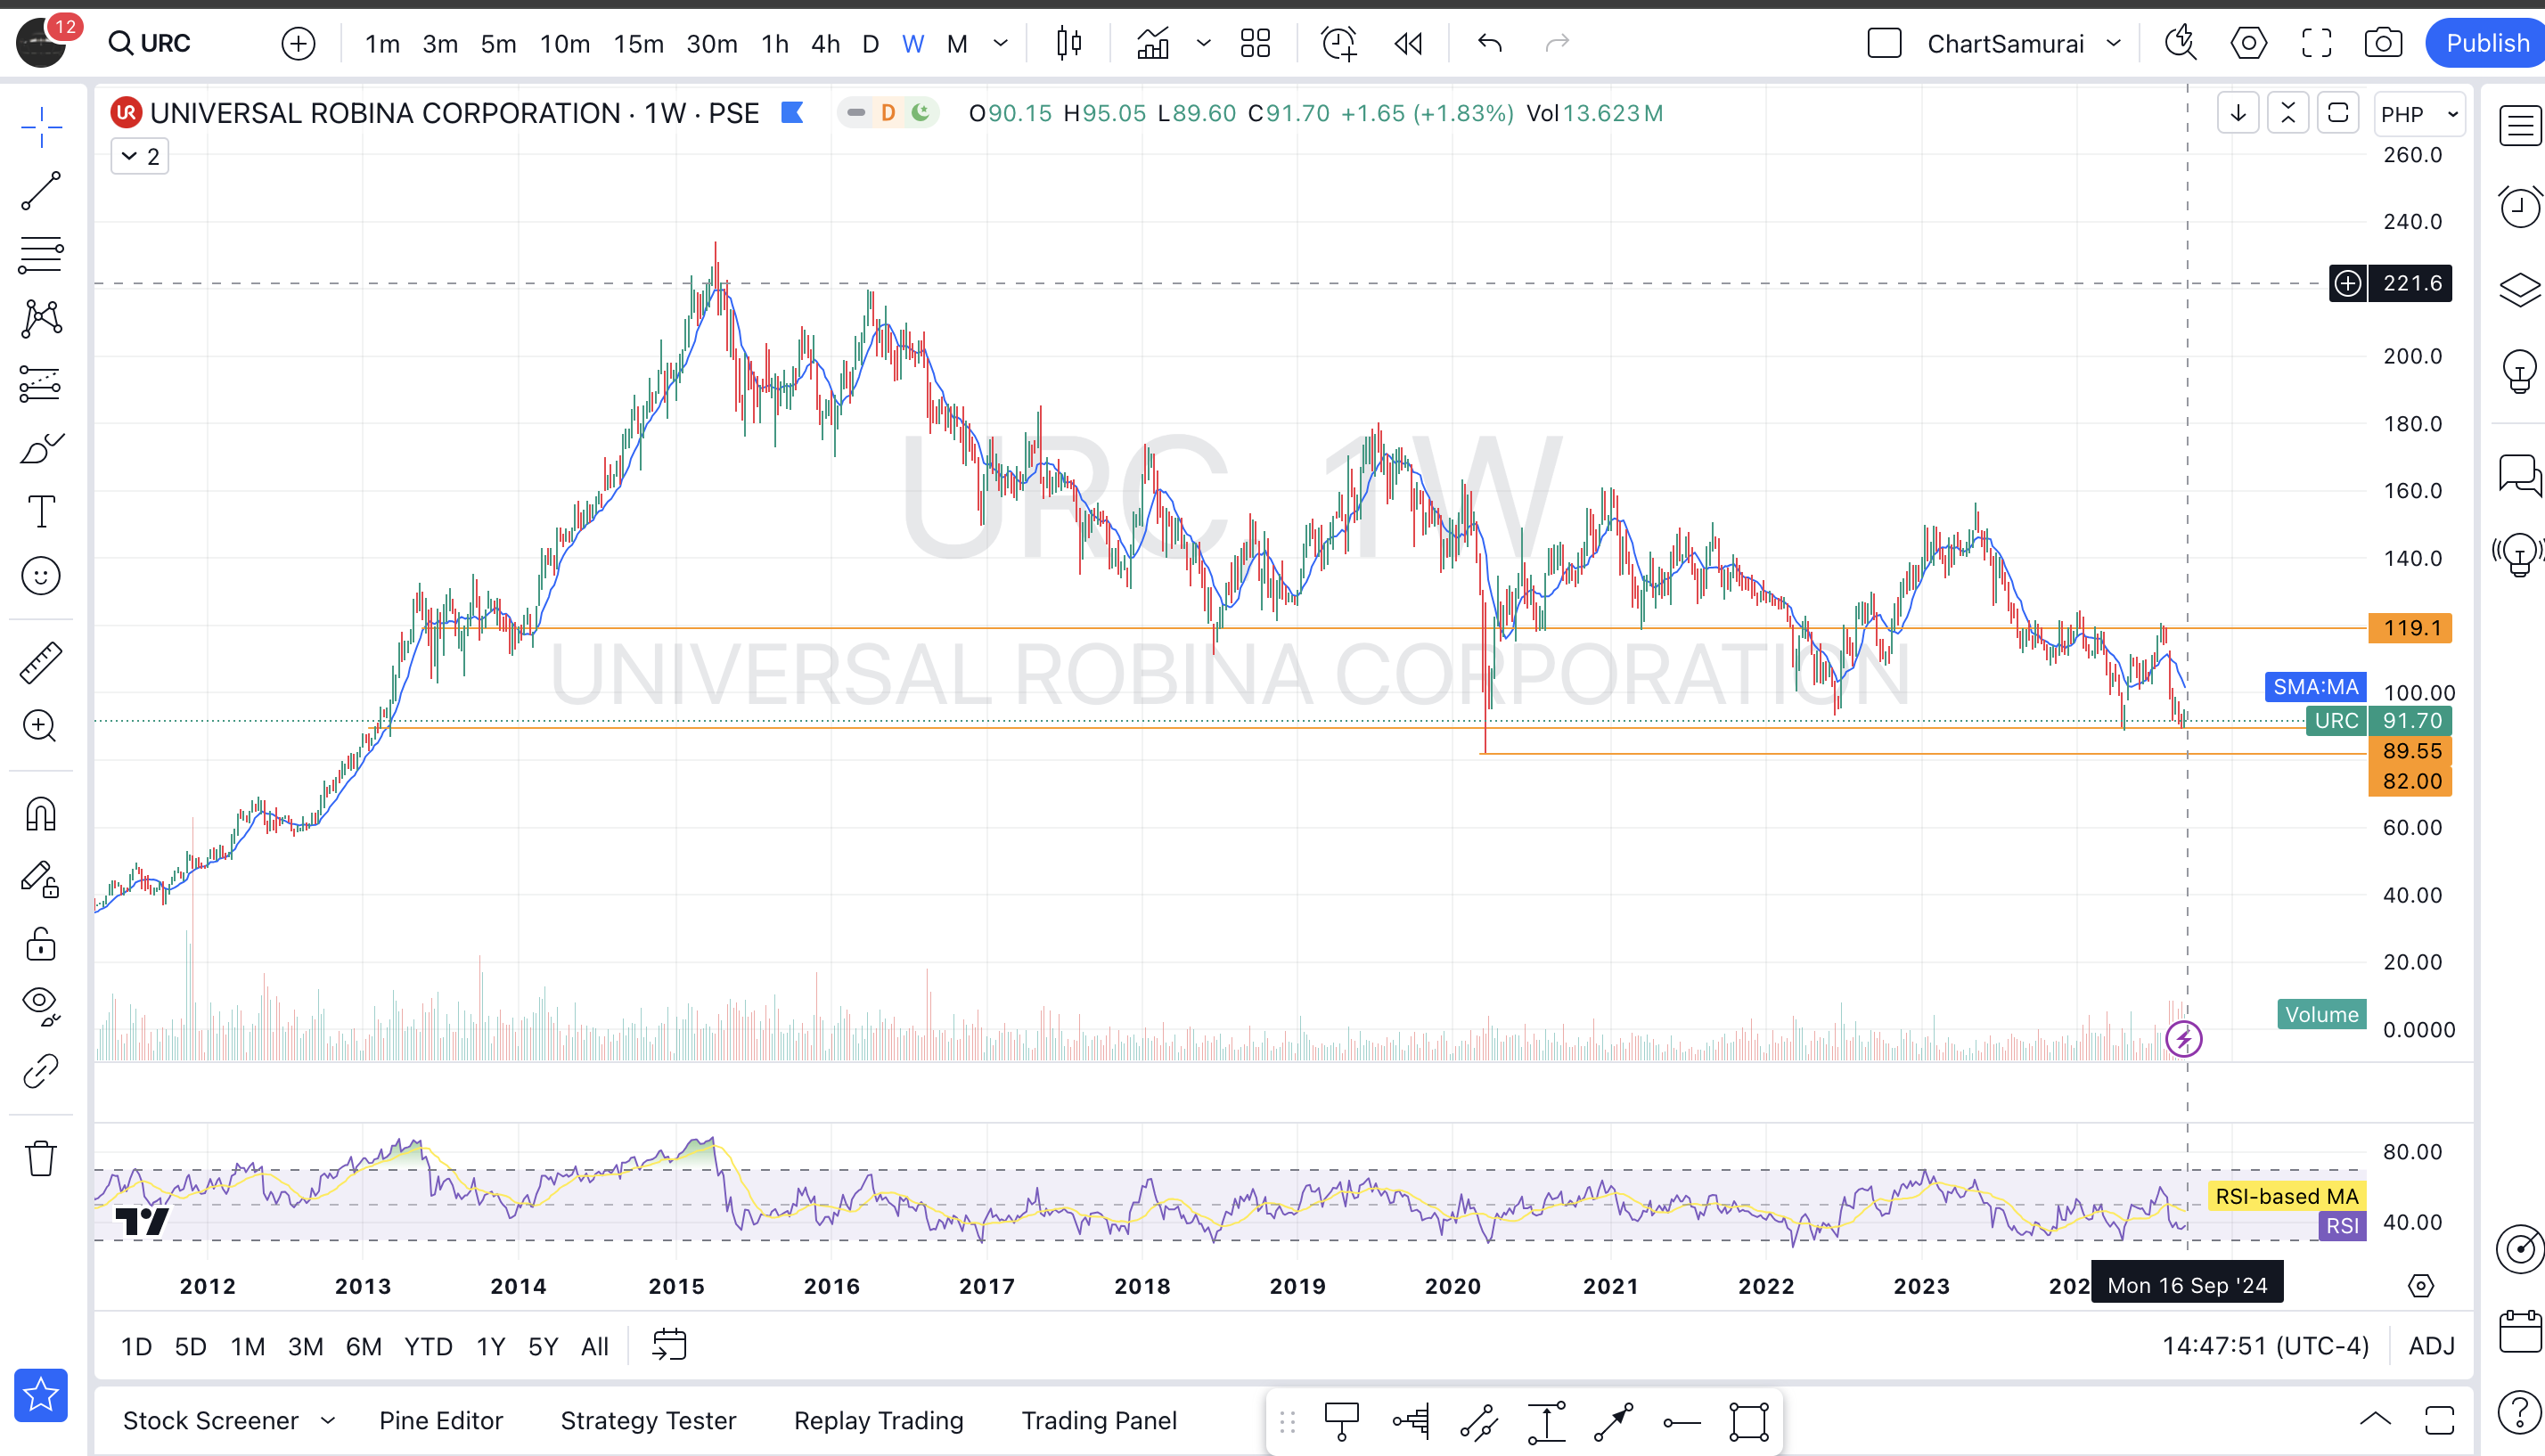Click the down-arrow pane button

2238,113
